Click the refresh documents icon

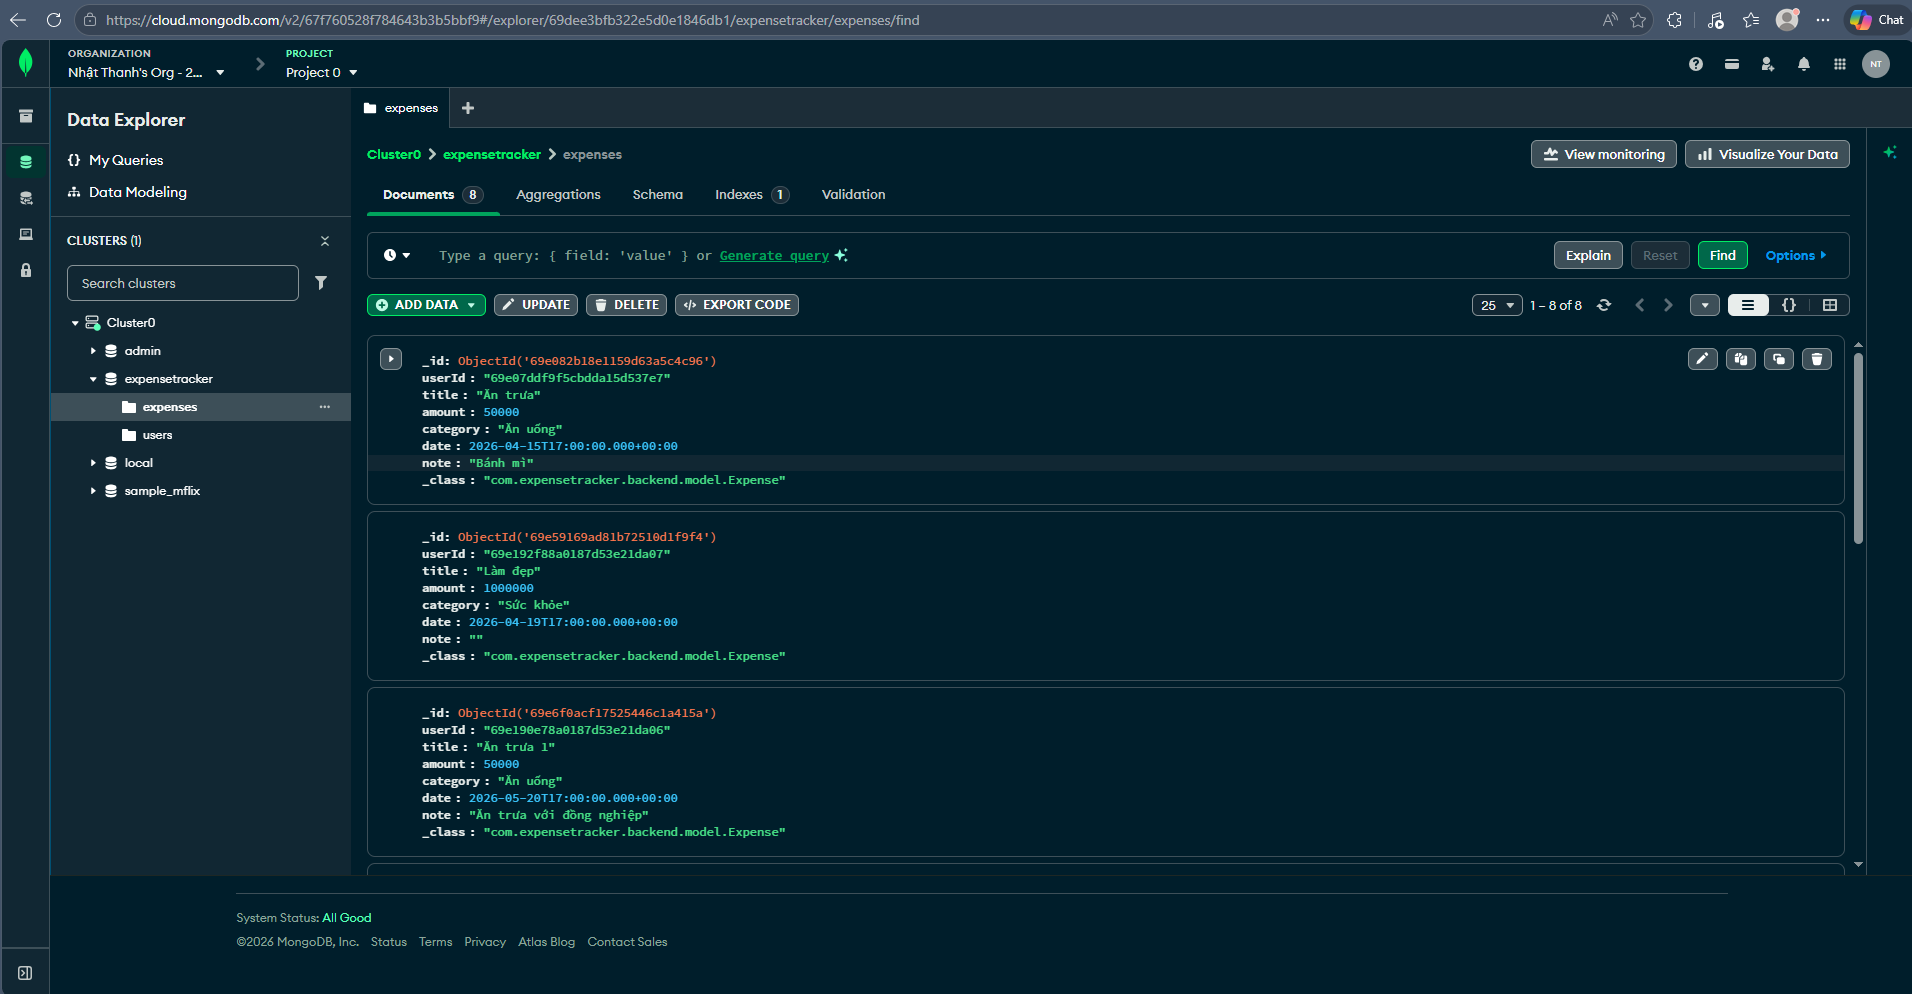pos(1604,305)
